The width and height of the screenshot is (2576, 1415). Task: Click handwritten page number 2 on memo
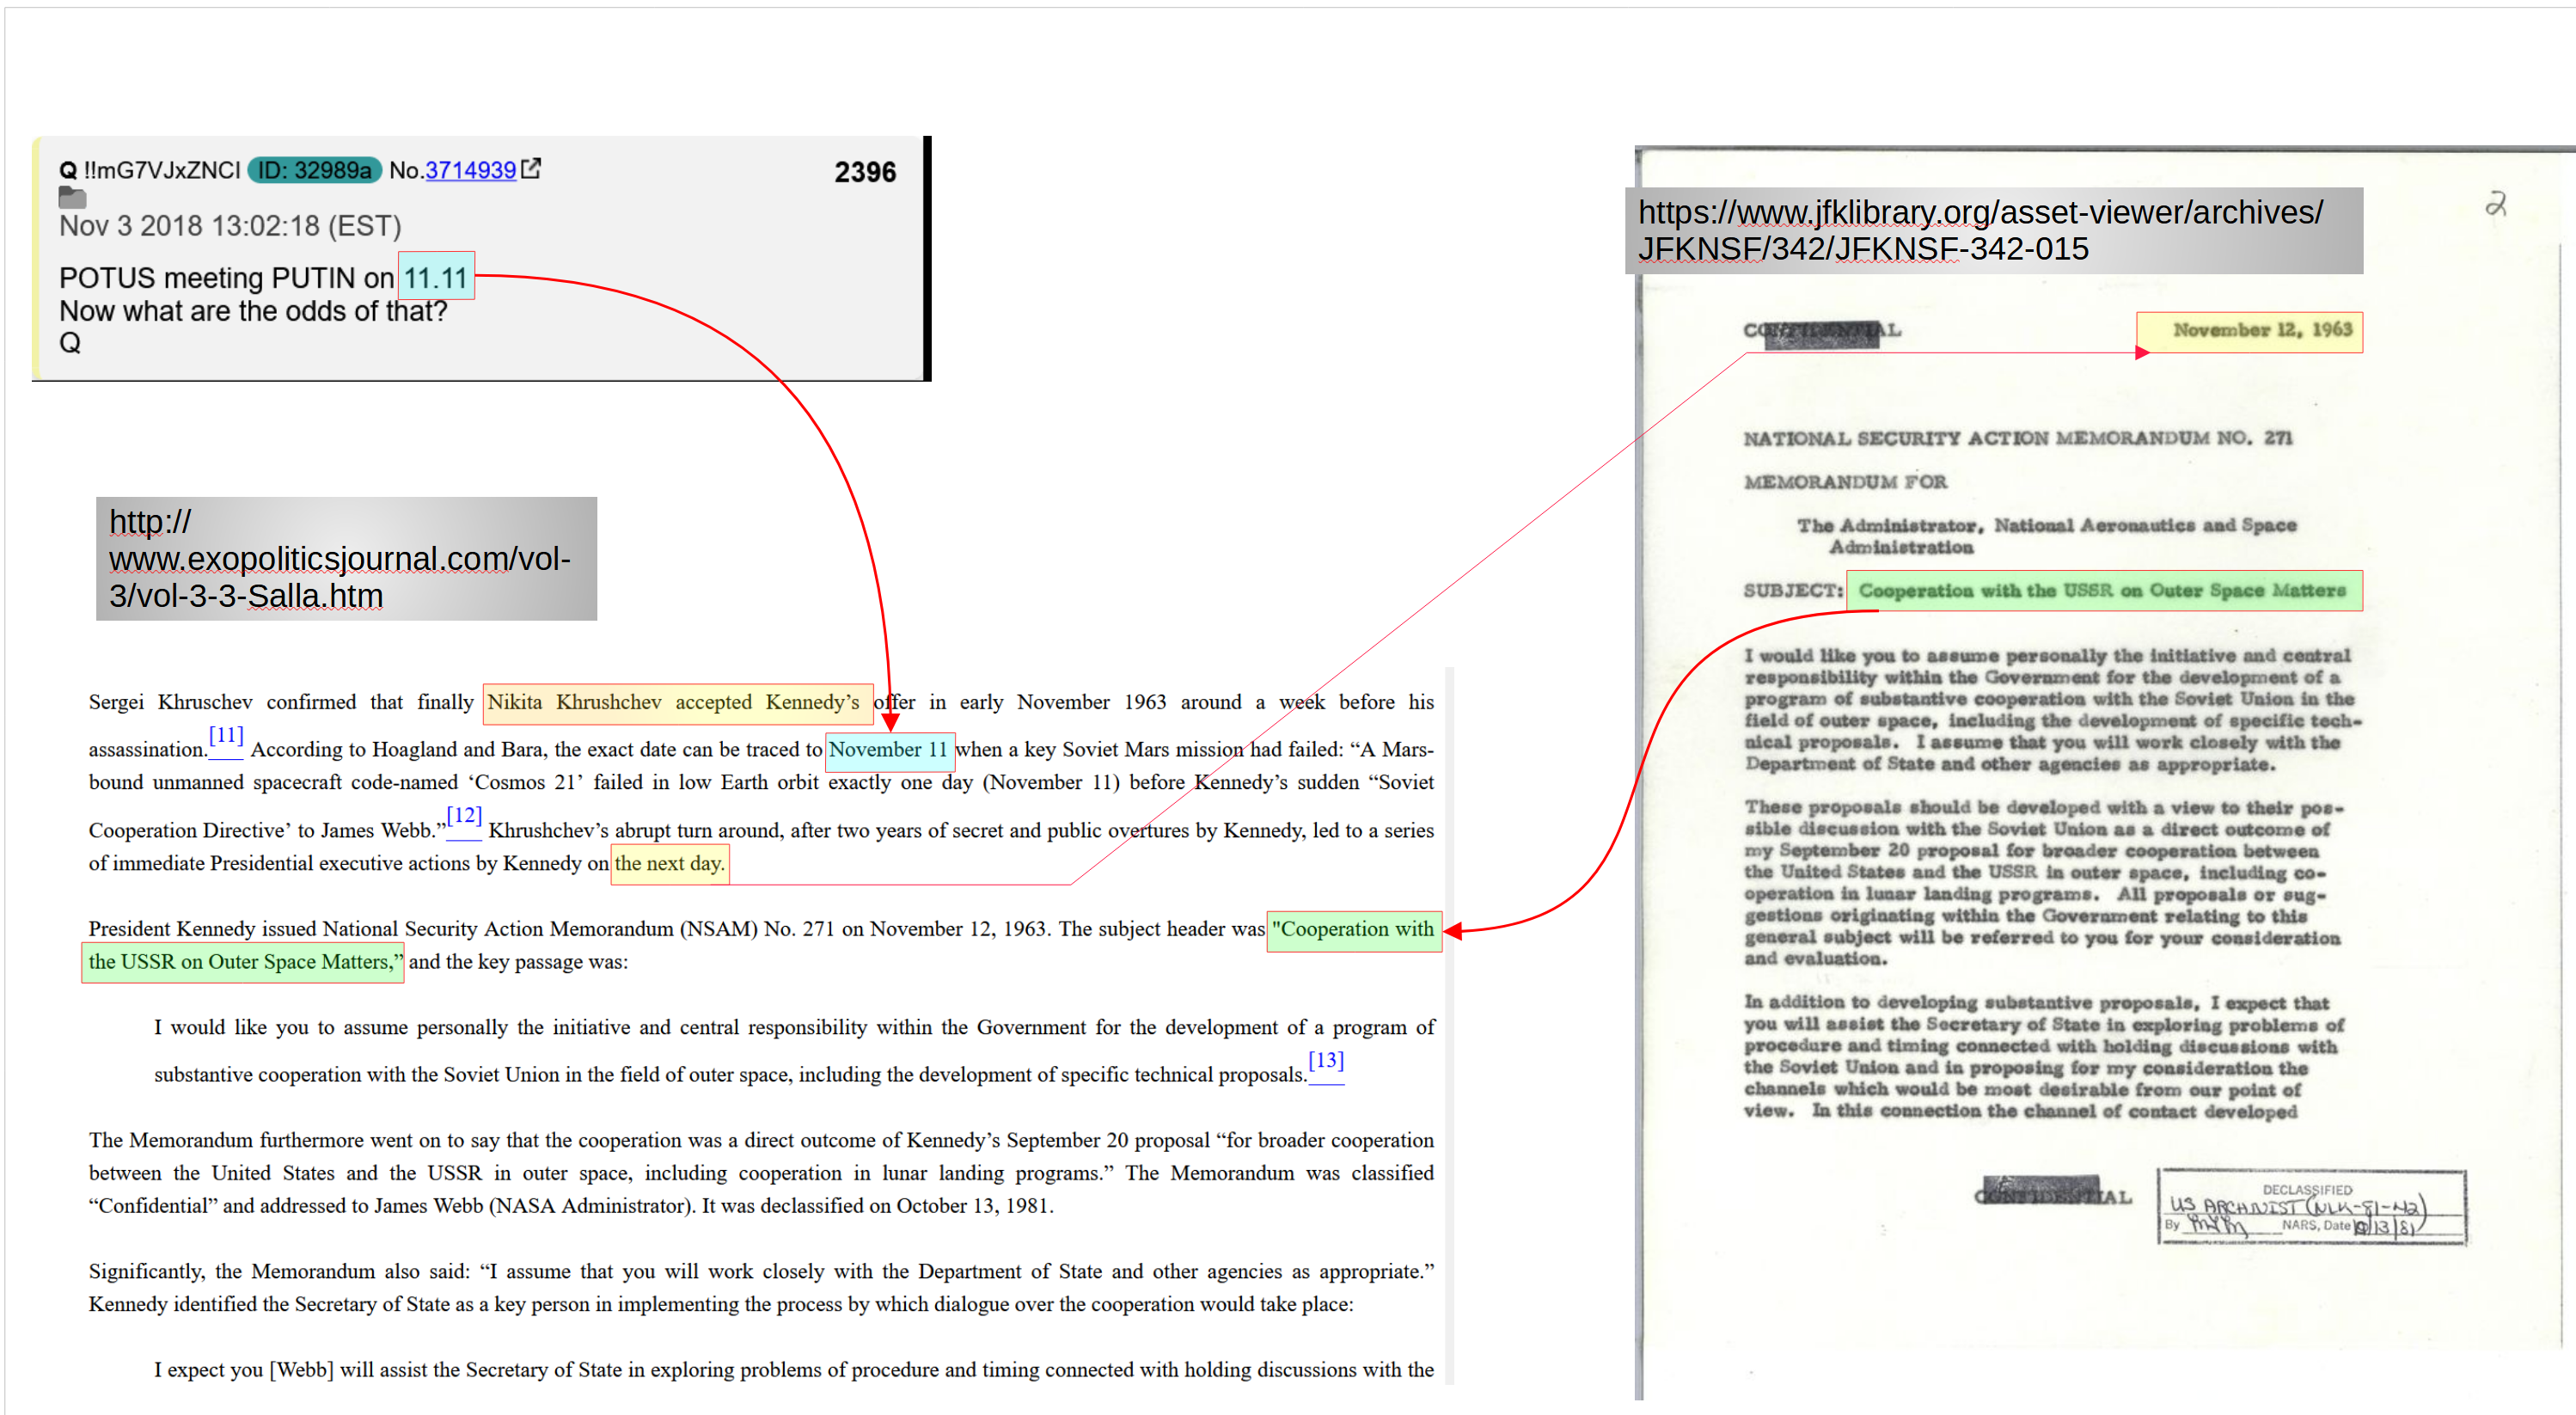(x=2496, y=204)
